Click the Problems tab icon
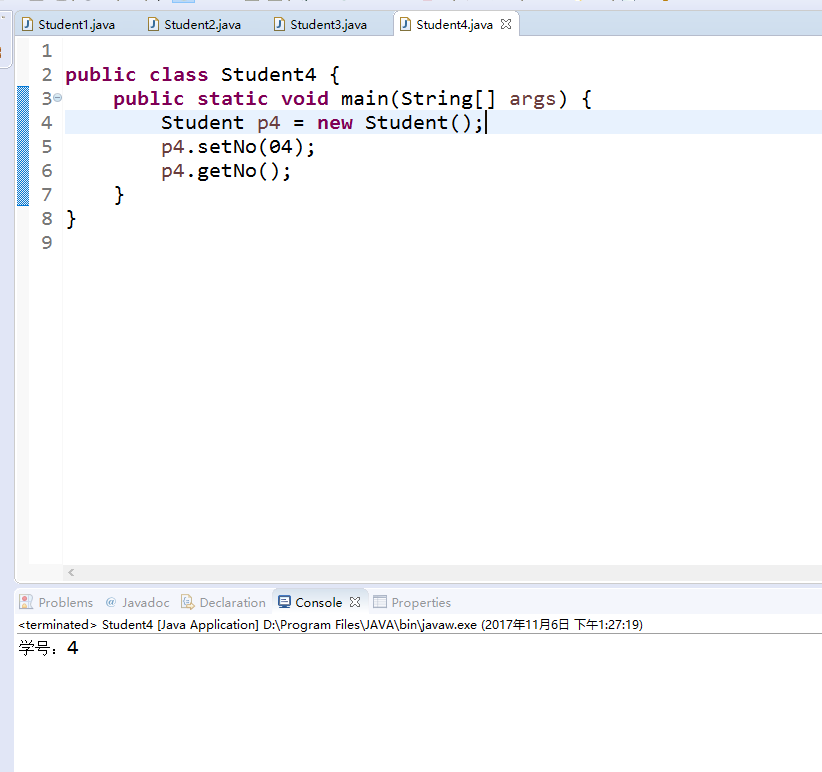Screen dimensions: 822x772 [x=26, y=602]
